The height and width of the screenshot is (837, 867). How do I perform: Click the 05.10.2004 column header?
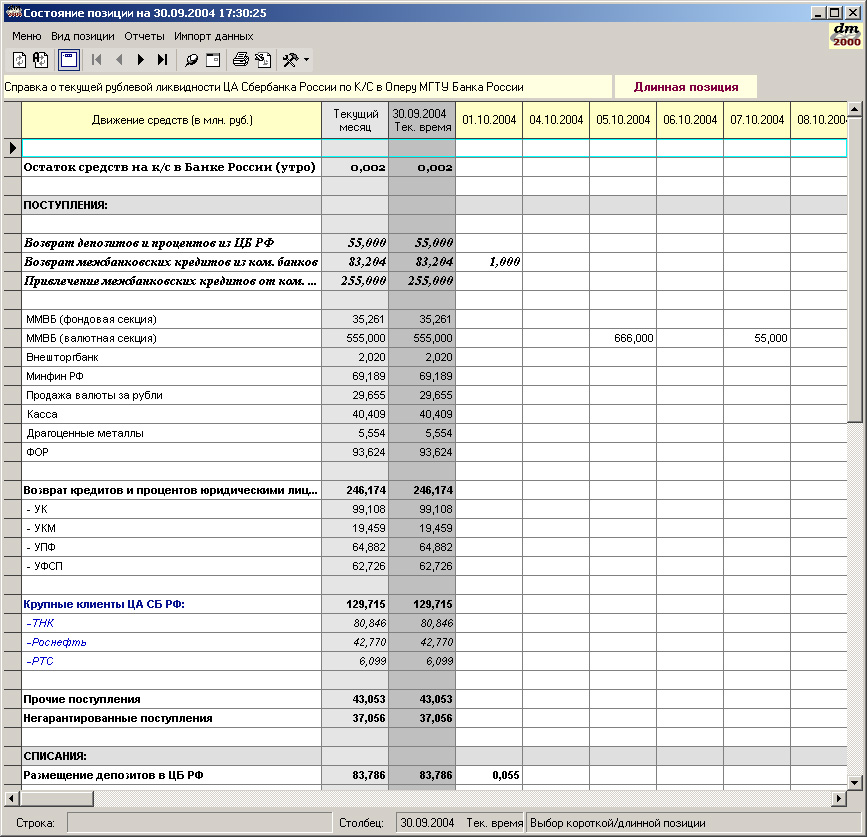(623, 120)
